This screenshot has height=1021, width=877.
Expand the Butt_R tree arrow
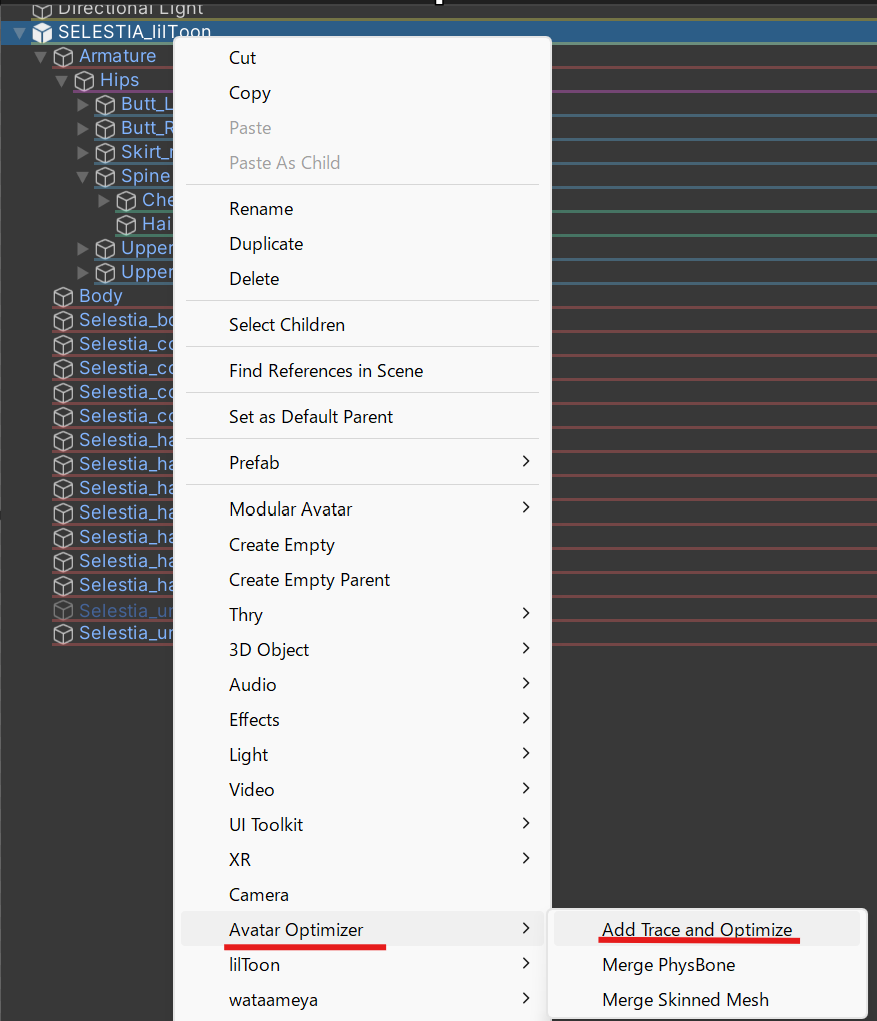point(83,129)
